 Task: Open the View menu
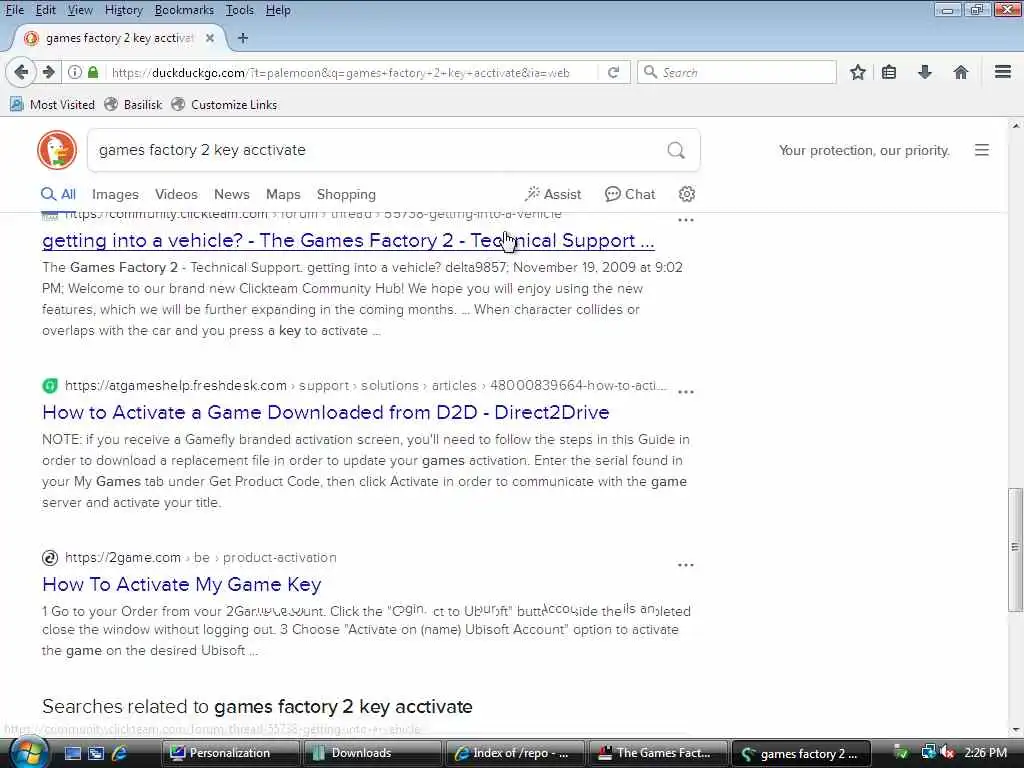[80, 10]
